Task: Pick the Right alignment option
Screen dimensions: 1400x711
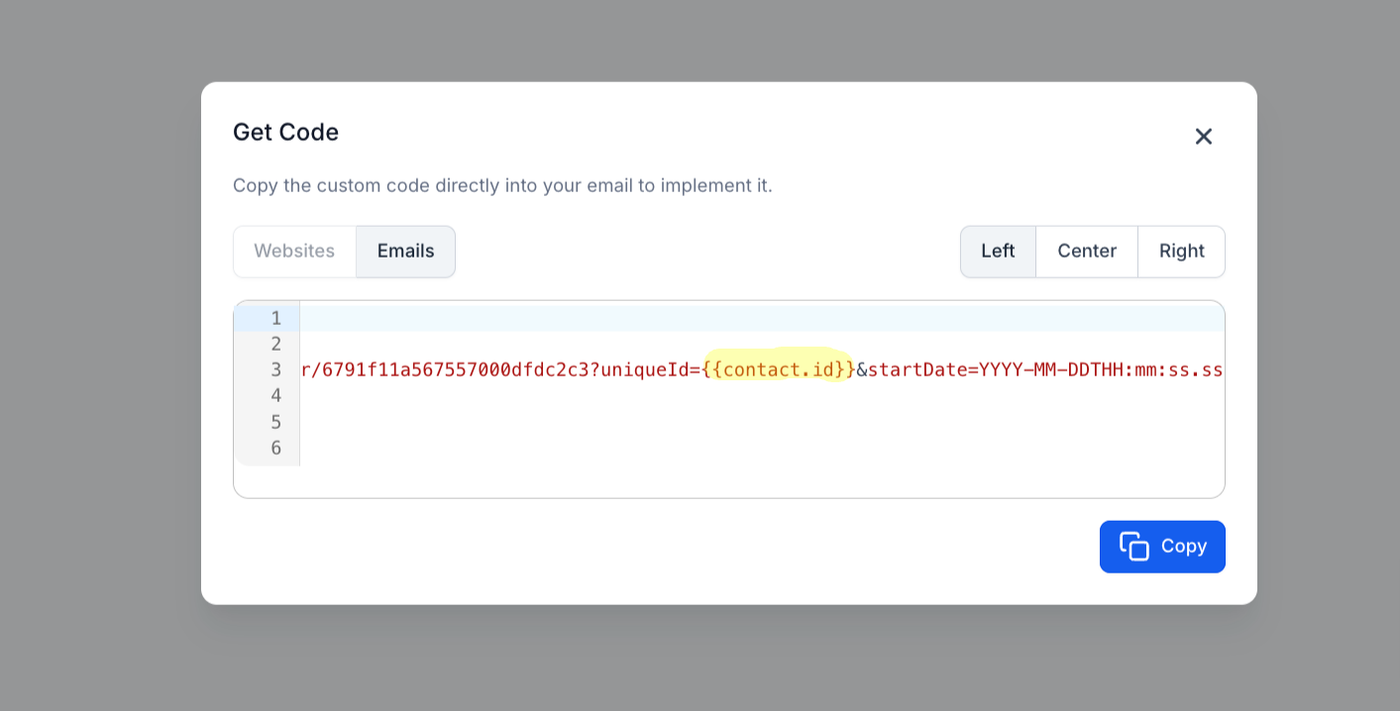Action: (x=1181, y=251)
